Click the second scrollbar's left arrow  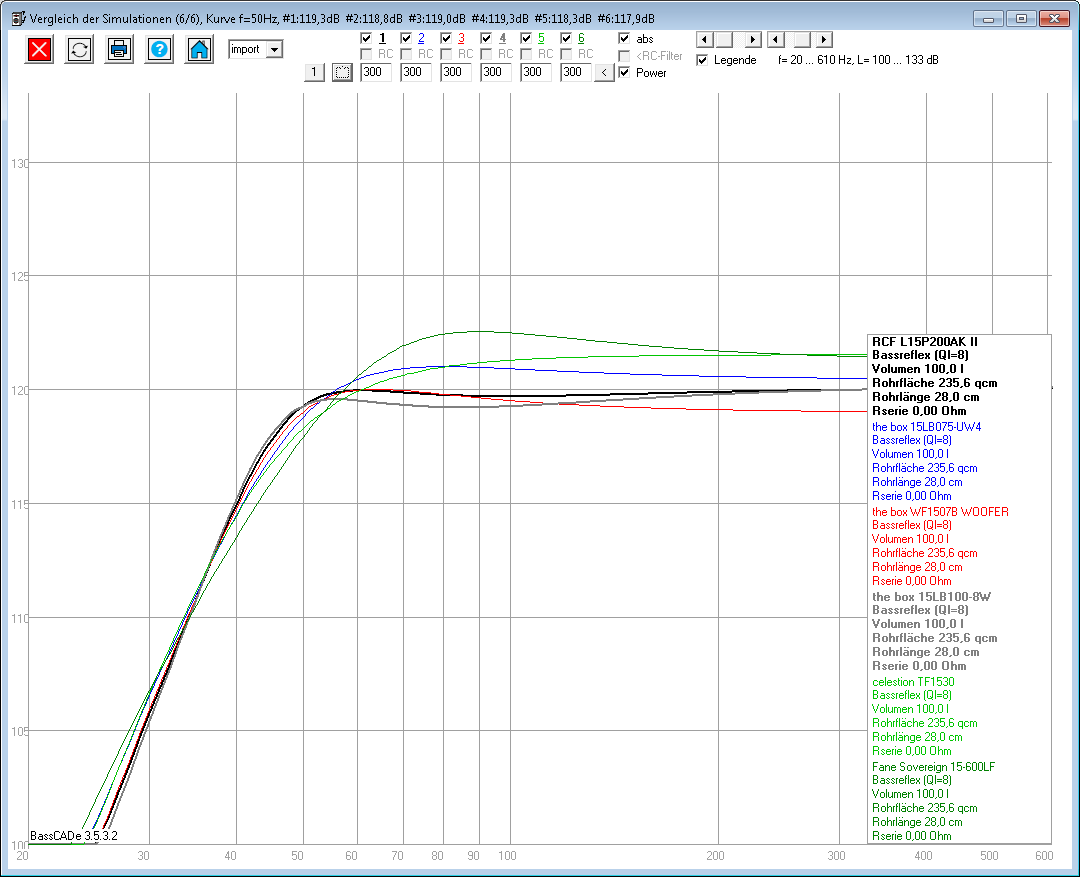coord(776,40)
